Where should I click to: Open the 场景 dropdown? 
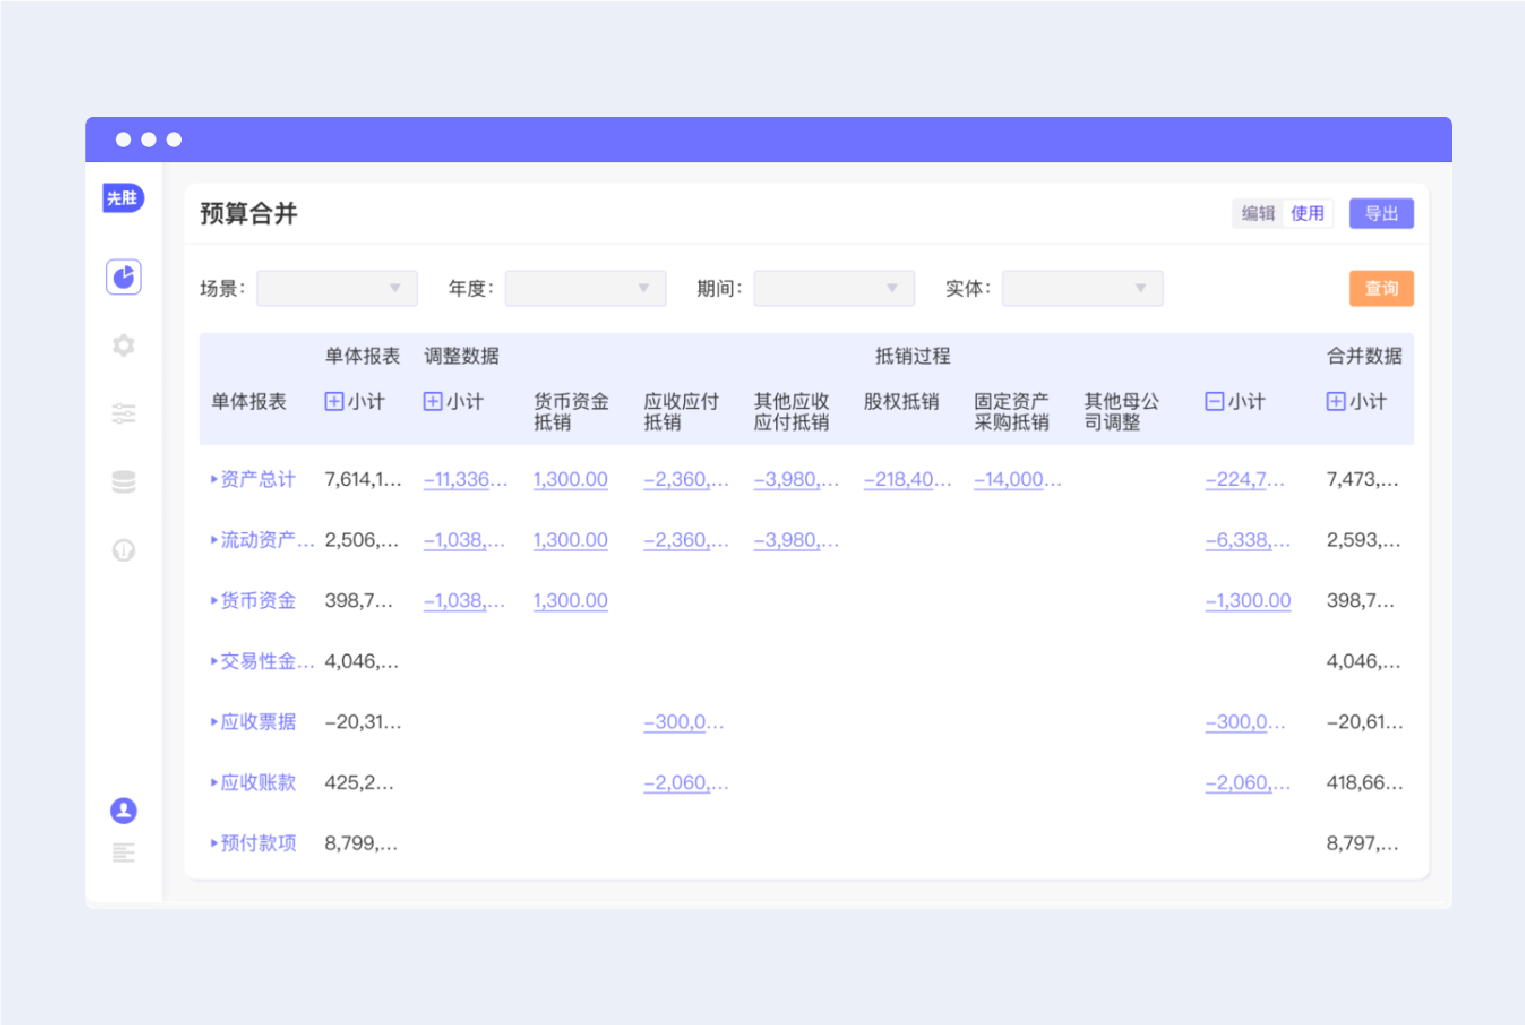[337, 288]
